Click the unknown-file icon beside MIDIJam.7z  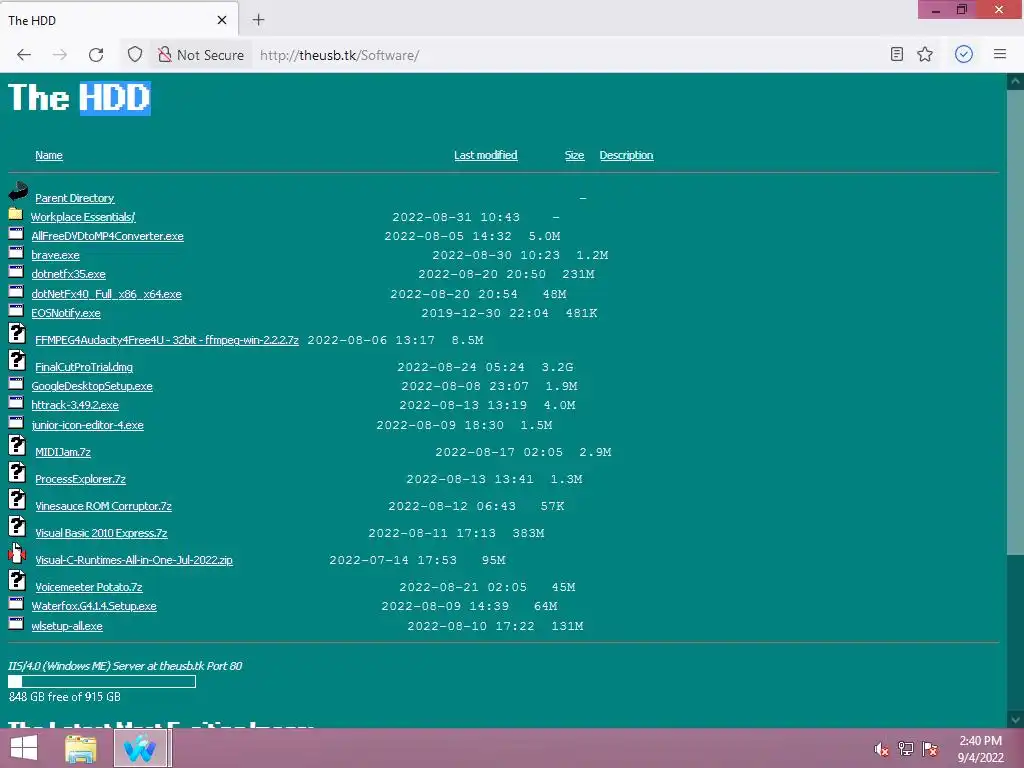(x=18, y=445)
